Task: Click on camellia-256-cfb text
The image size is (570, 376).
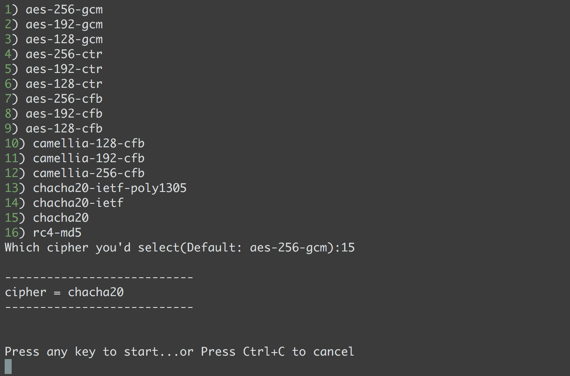Action: click(89, 173)
